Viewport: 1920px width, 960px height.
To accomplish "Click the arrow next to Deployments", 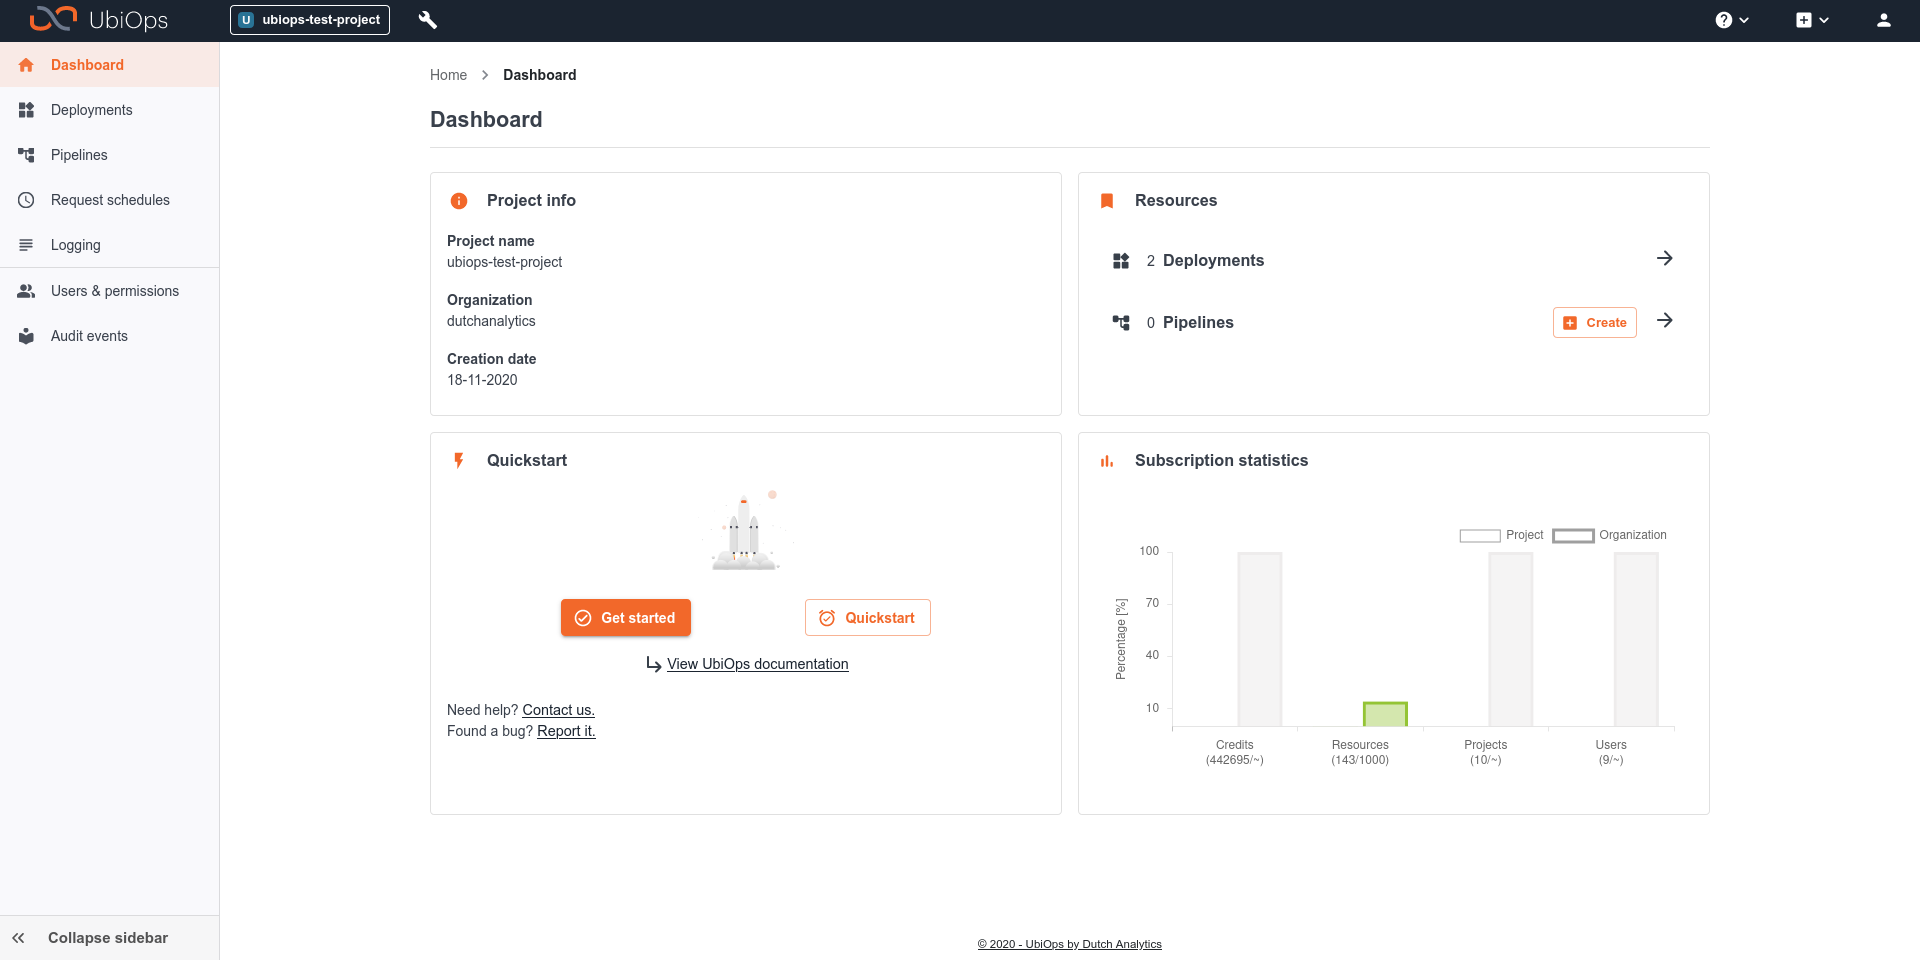I will [x=1665, y=258].
